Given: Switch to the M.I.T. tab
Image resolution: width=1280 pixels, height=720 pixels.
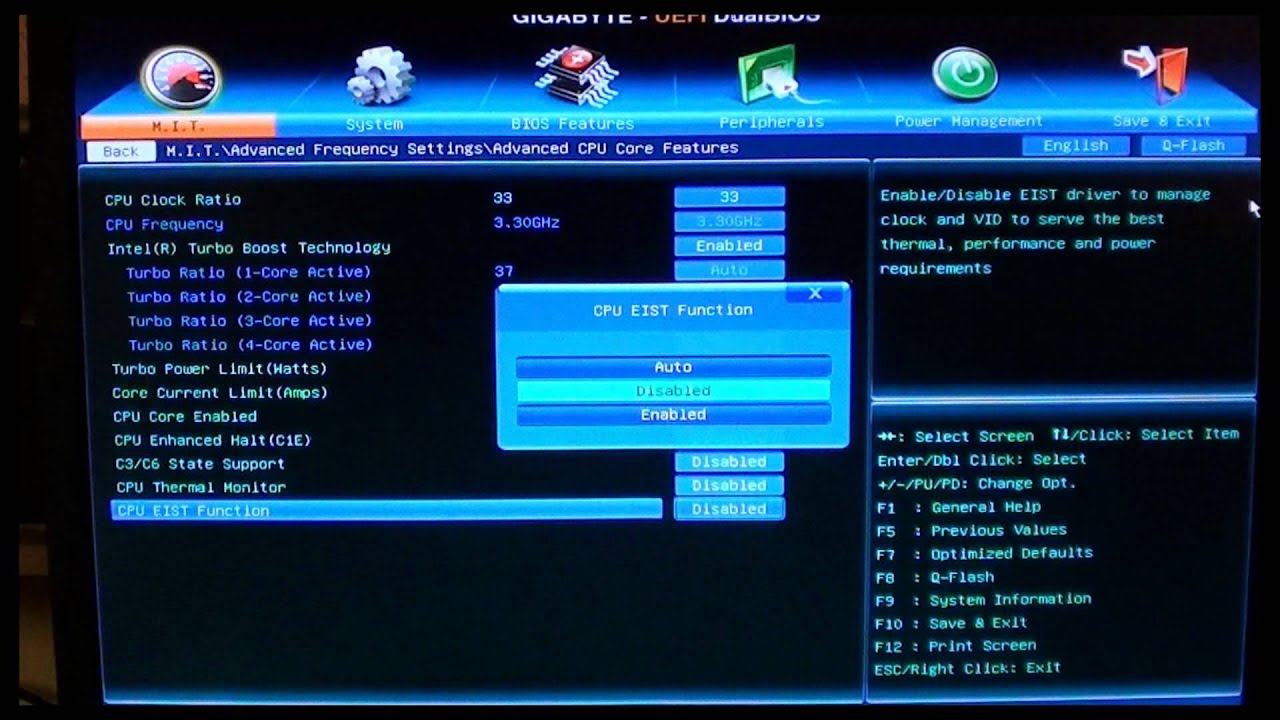Looking at the screenshot, I should tap(178, 125).
